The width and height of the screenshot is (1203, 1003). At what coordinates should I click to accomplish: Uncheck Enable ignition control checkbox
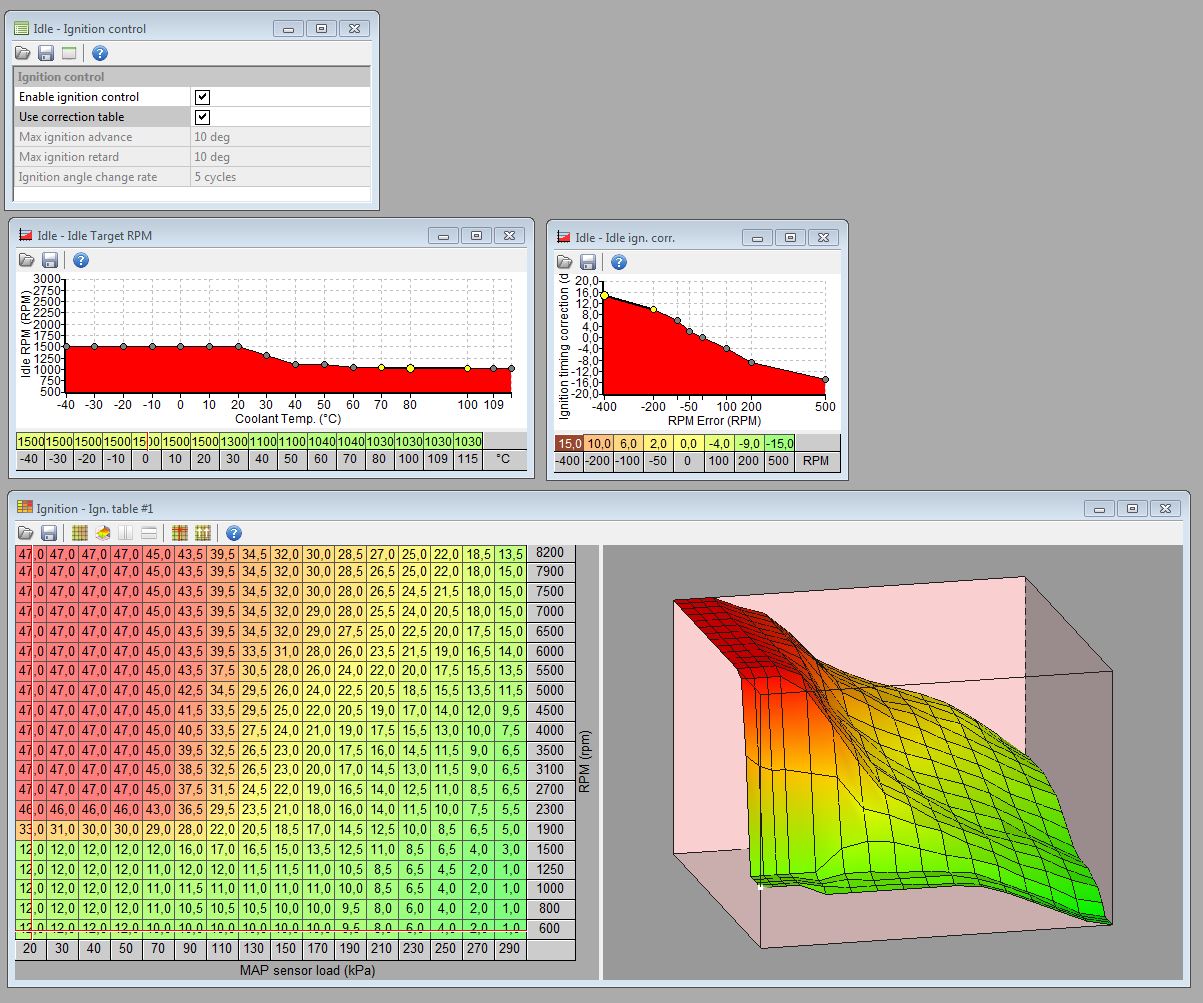(x=202, y=97)
